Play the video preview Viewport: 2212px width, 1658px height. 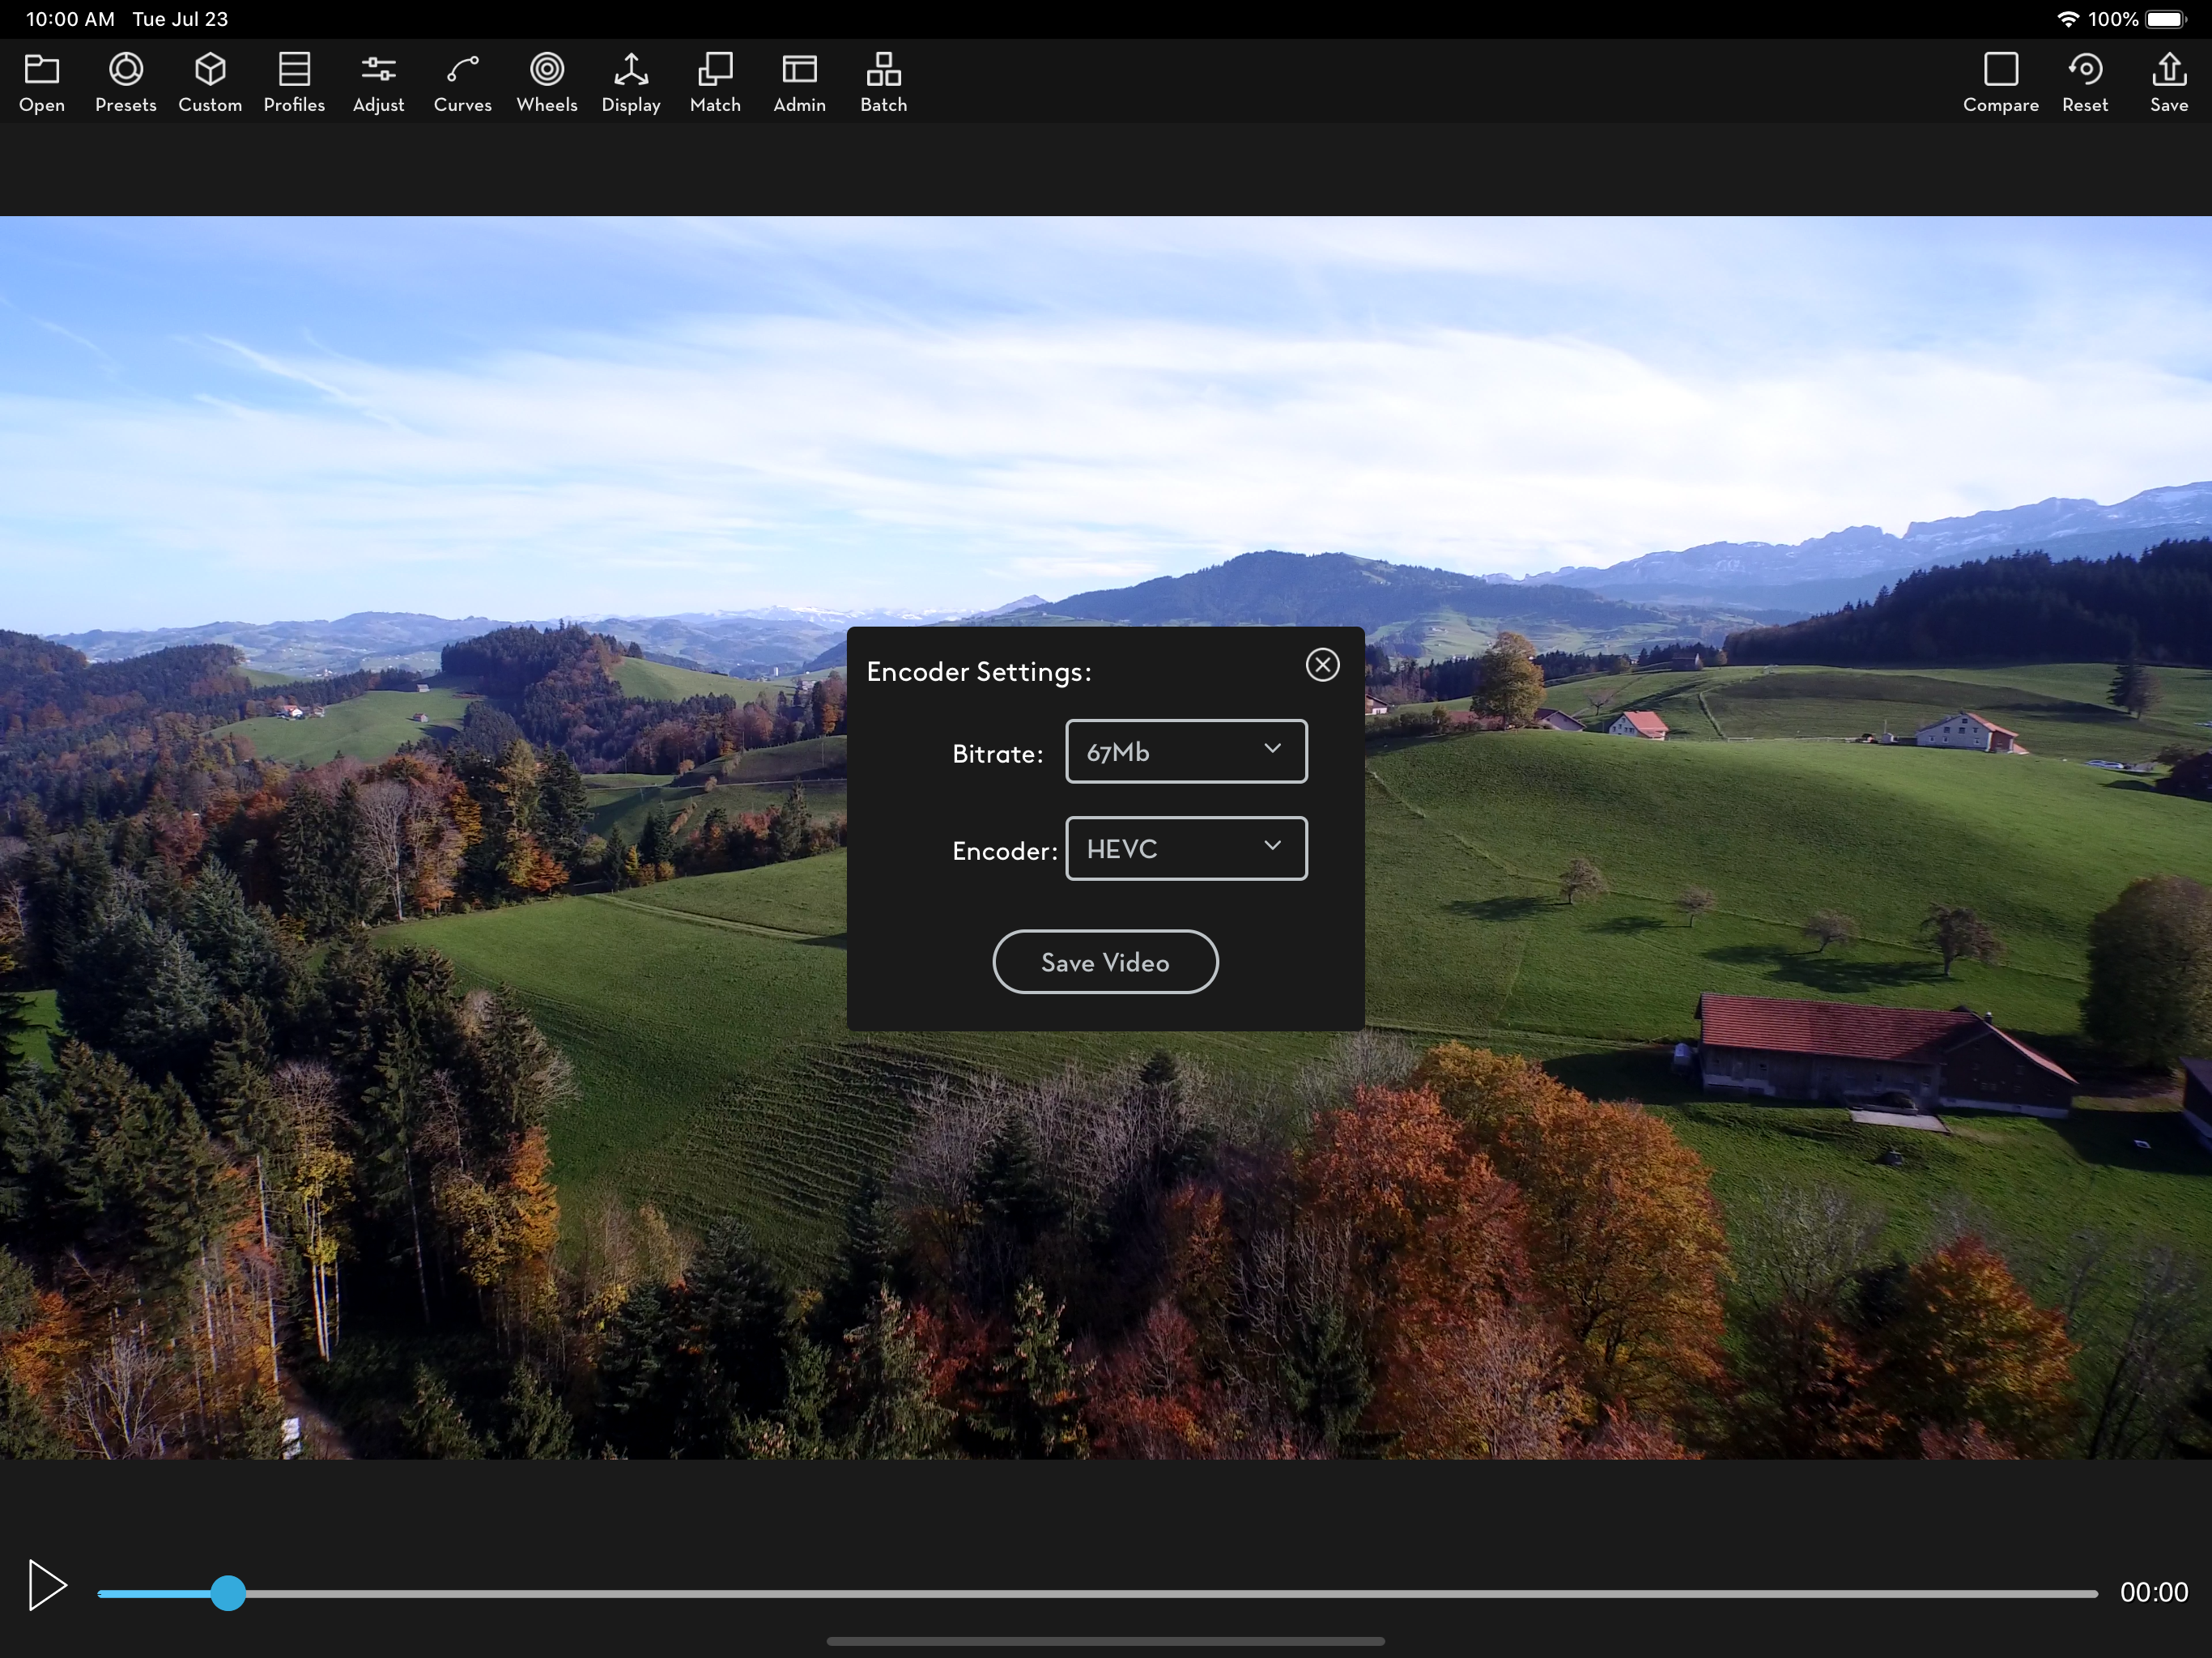[x=46, y=1585]
